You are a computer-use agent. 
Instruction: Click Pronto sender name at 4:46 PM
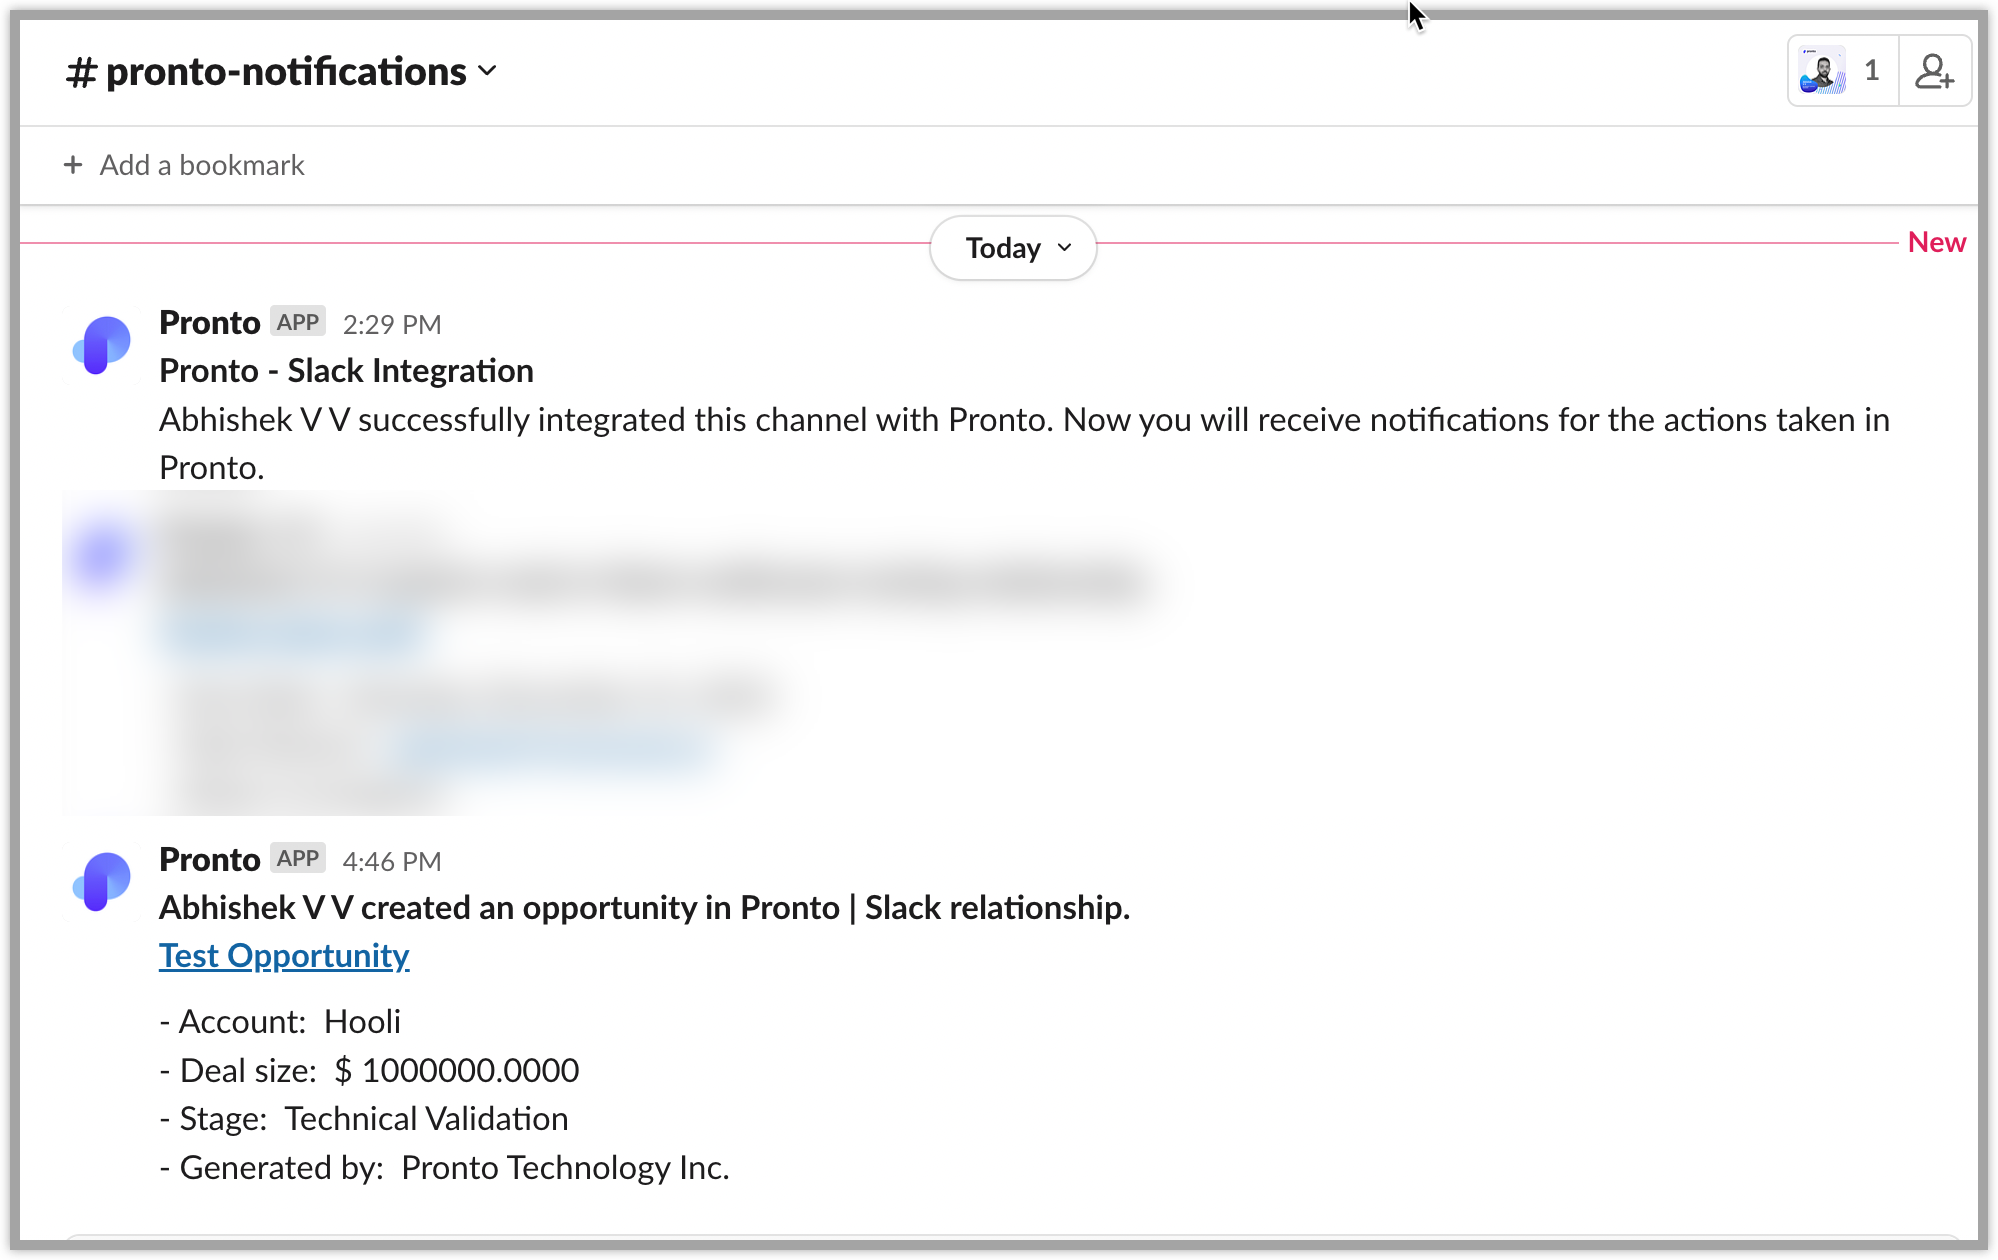[x=210, y=859]
